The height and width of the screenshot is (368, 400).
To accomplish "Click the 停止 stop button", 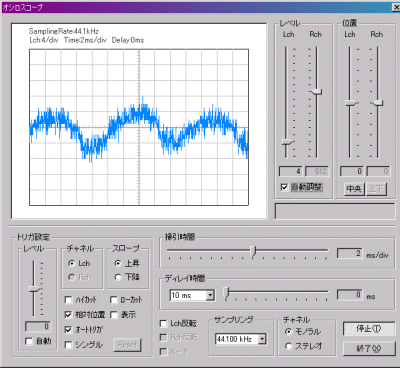I will 368,329.
